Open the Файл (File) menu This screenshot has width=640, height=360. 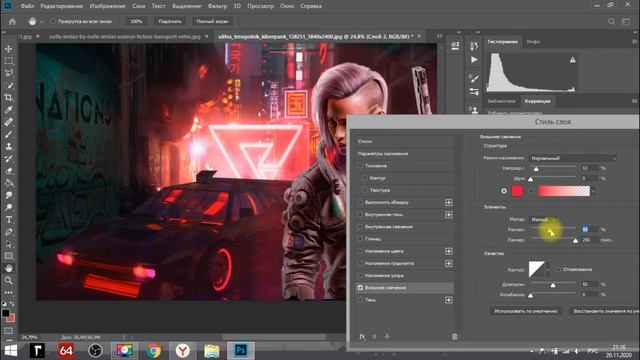click(x=27, y=6)
